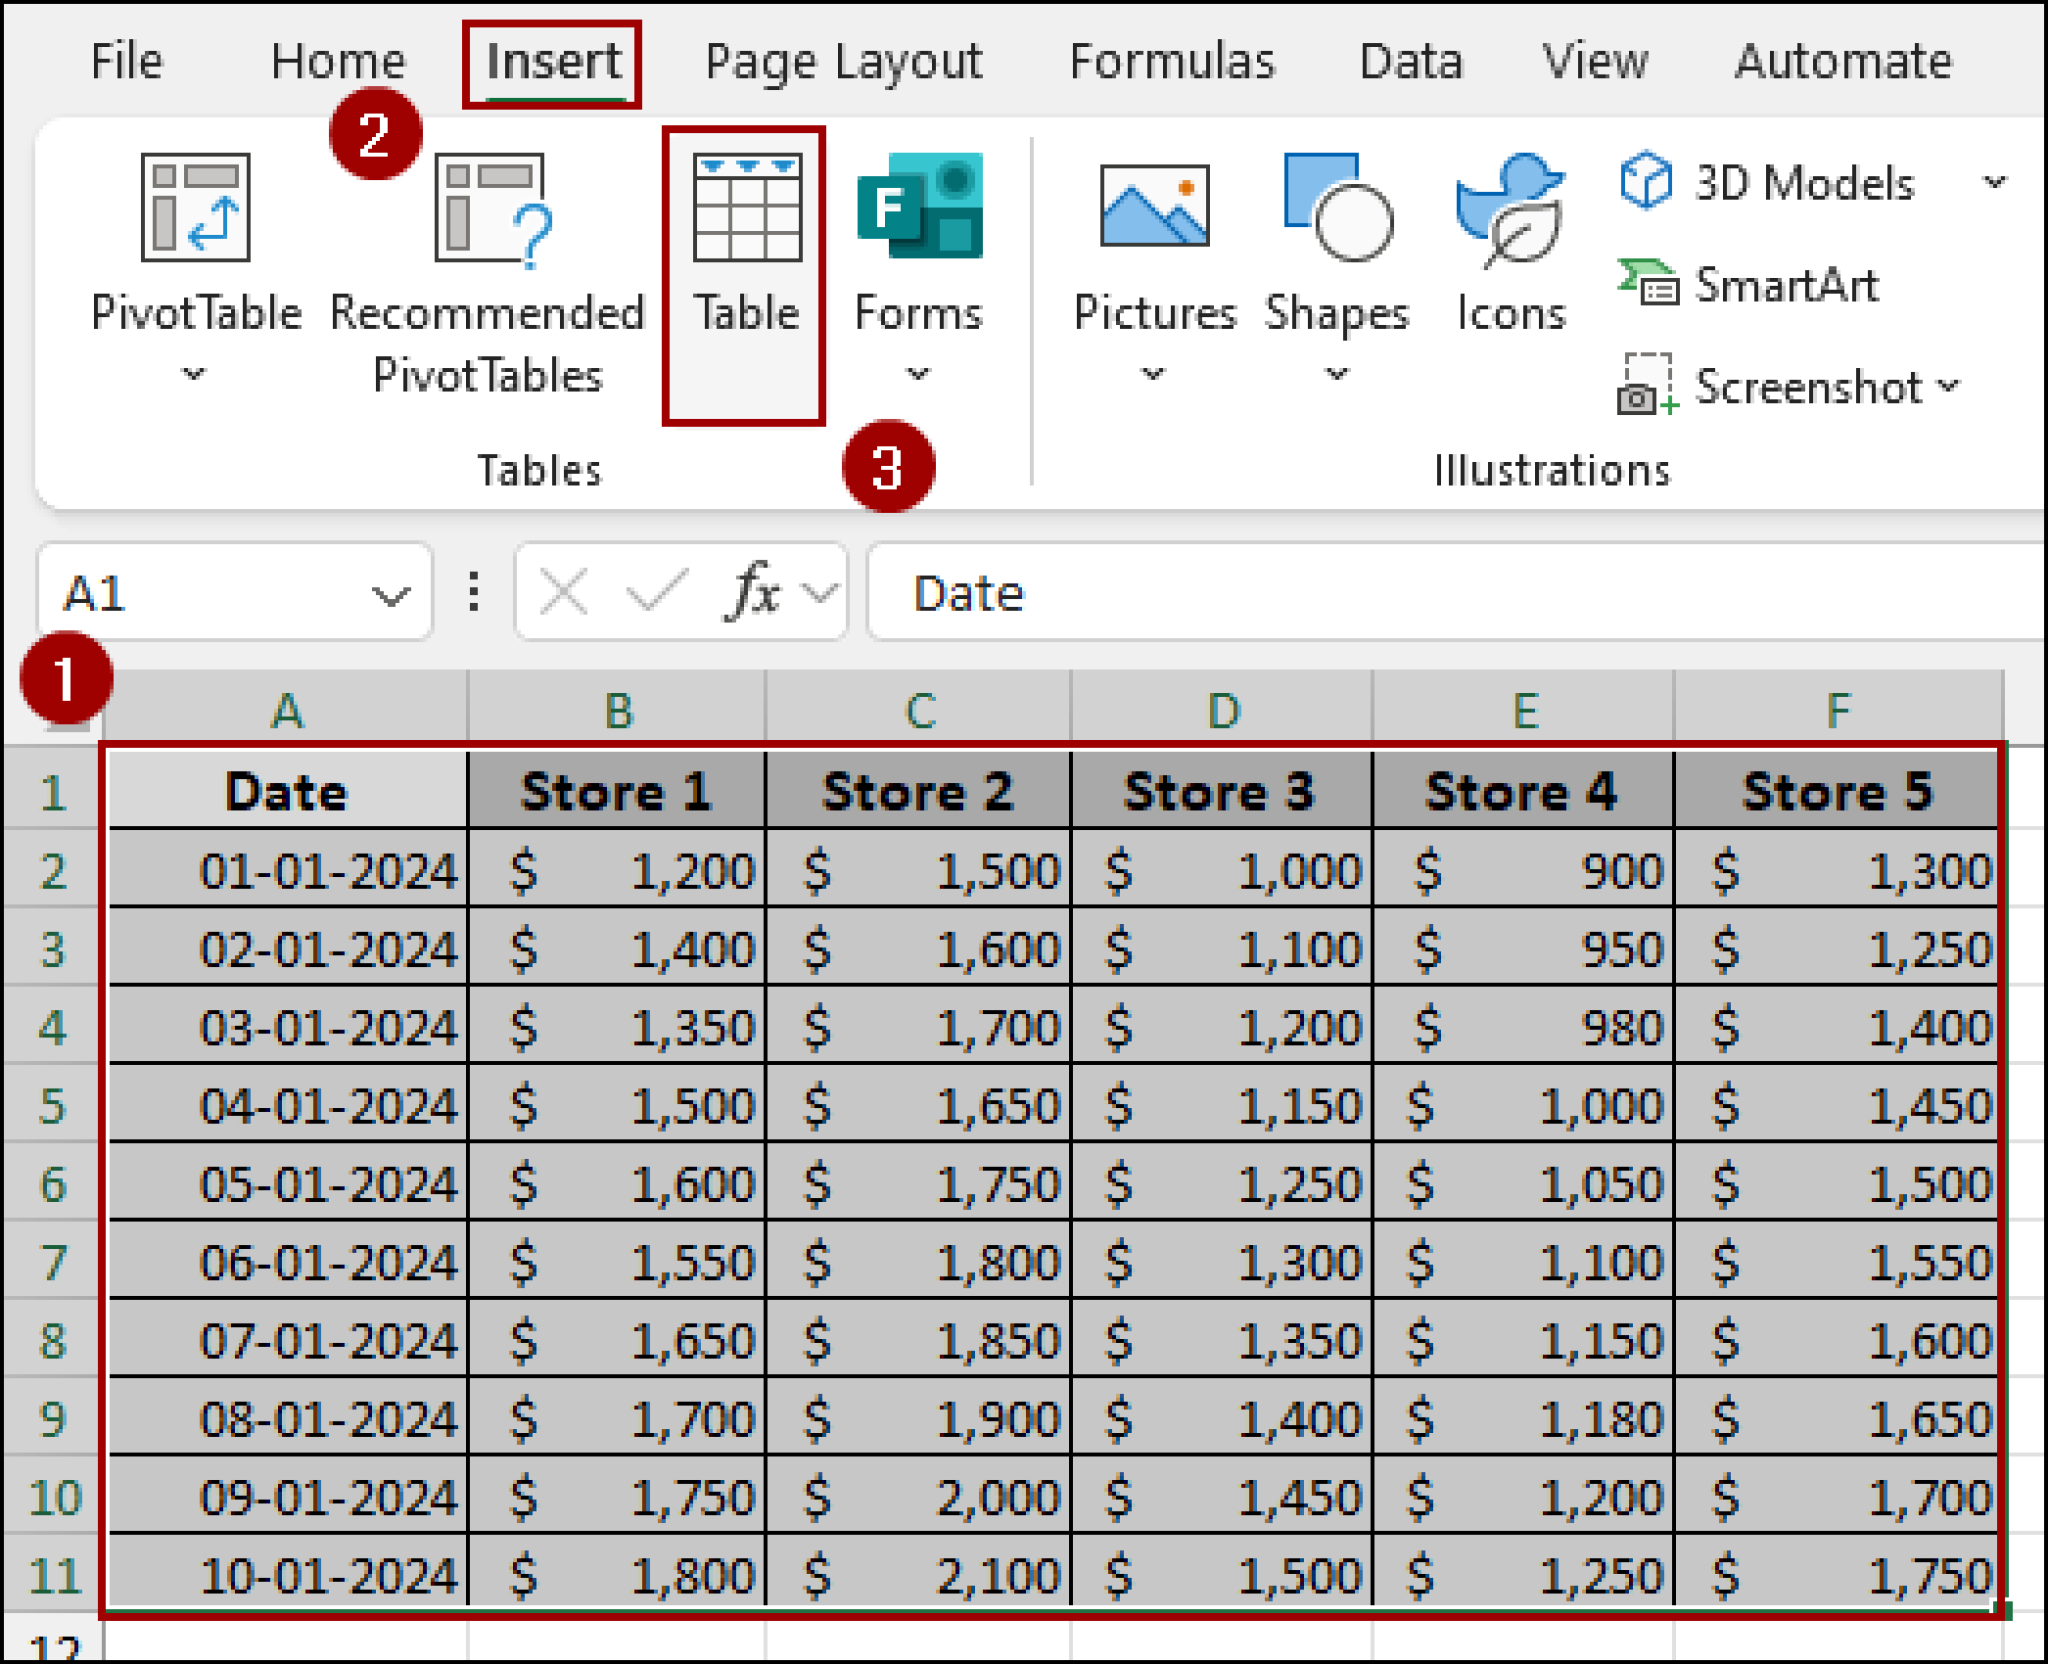Screen dimensions: 2048x1664
Task: Cancel the formula bar entry
Action: [563, 591]
